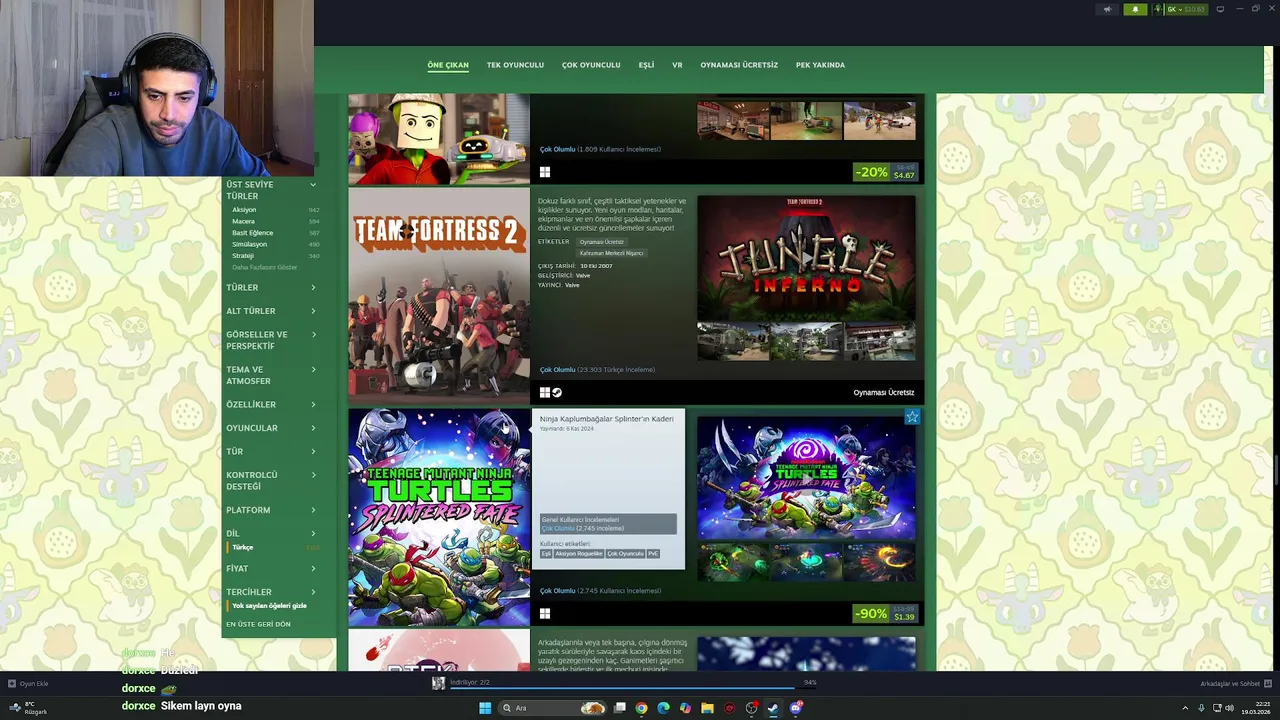The image size is (1280, 720).
Task: Toggle Türkçe language filter
Action: [243, 548]
